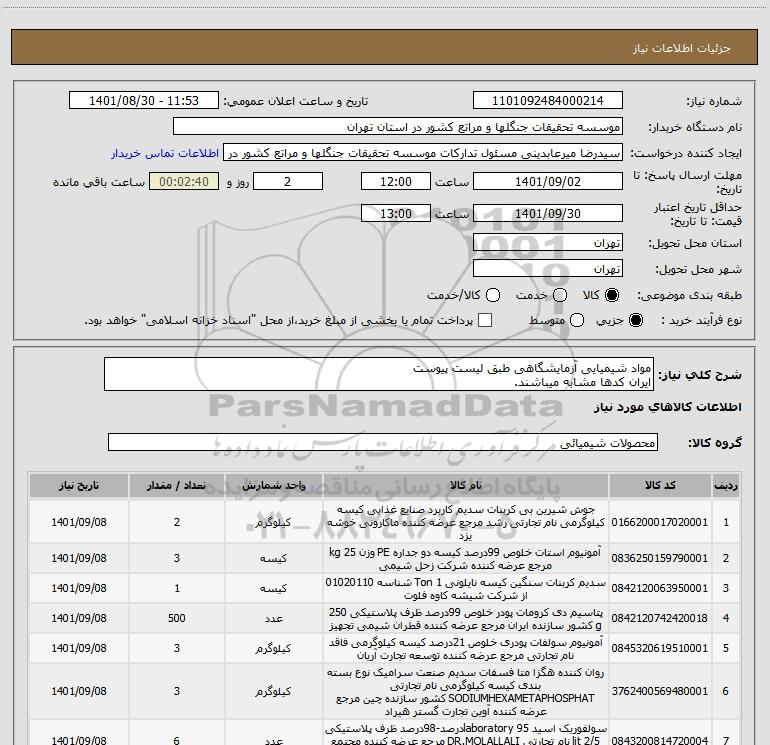Image resolution: width=770 pixels, height=745 pixels.
Task: Click the نام کالا column header
Action: click(x=466, y=485)
